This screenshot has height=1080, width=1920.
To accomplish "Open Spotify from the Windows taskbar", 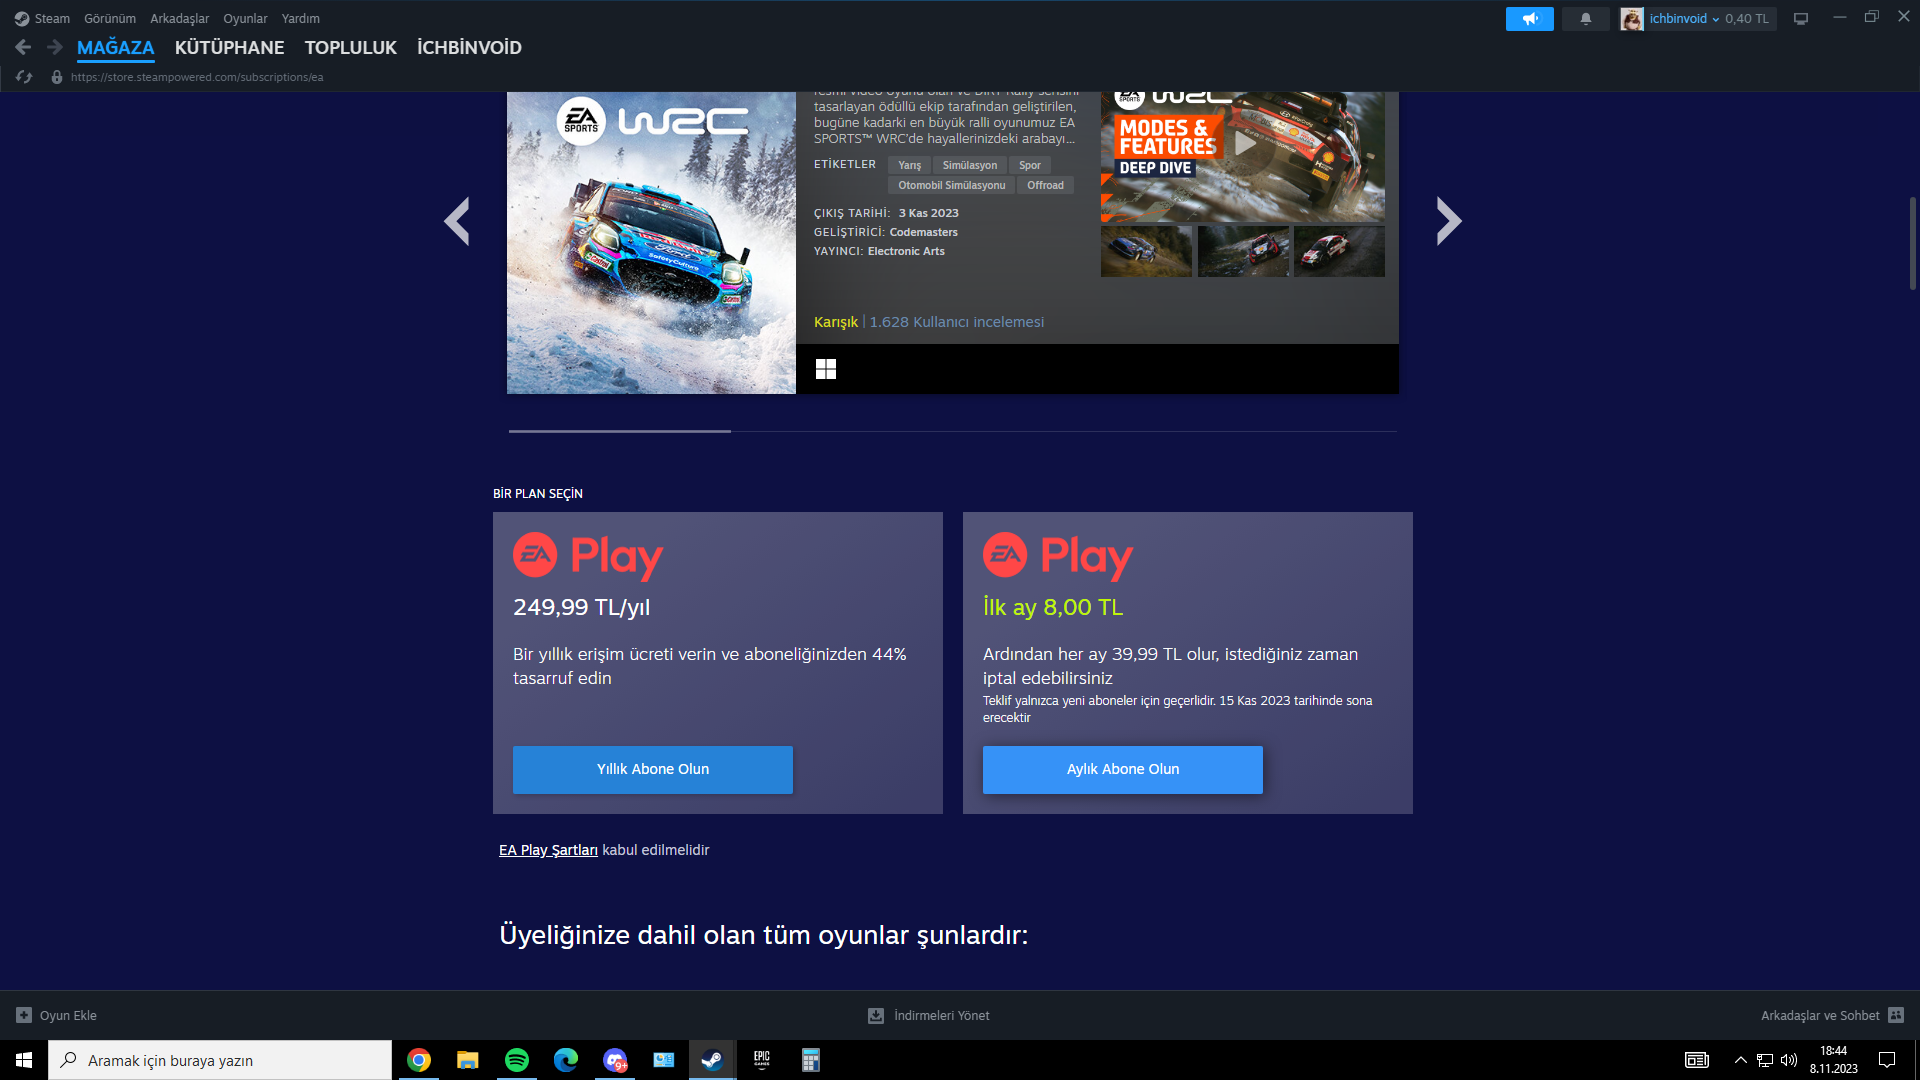I will click(517, 1060).
